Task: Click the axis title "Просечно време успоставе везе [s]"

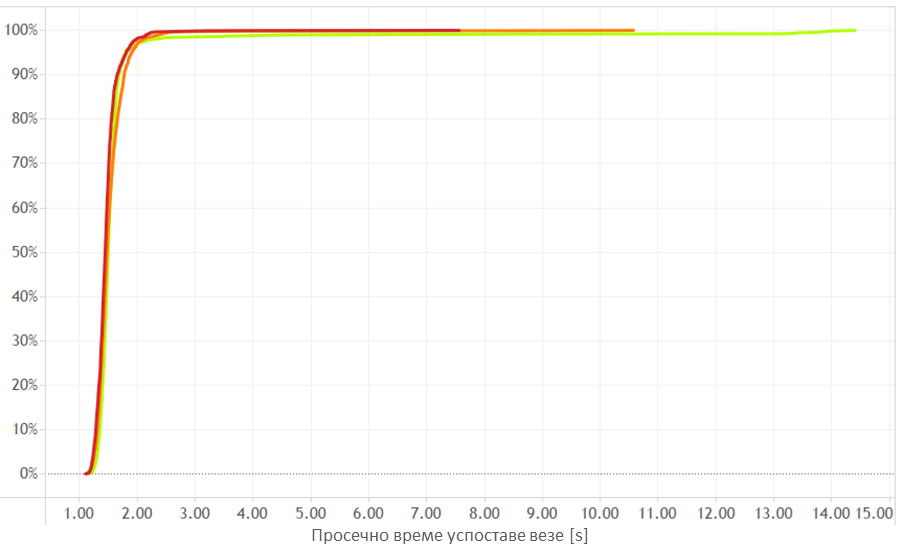Action: 449,537
